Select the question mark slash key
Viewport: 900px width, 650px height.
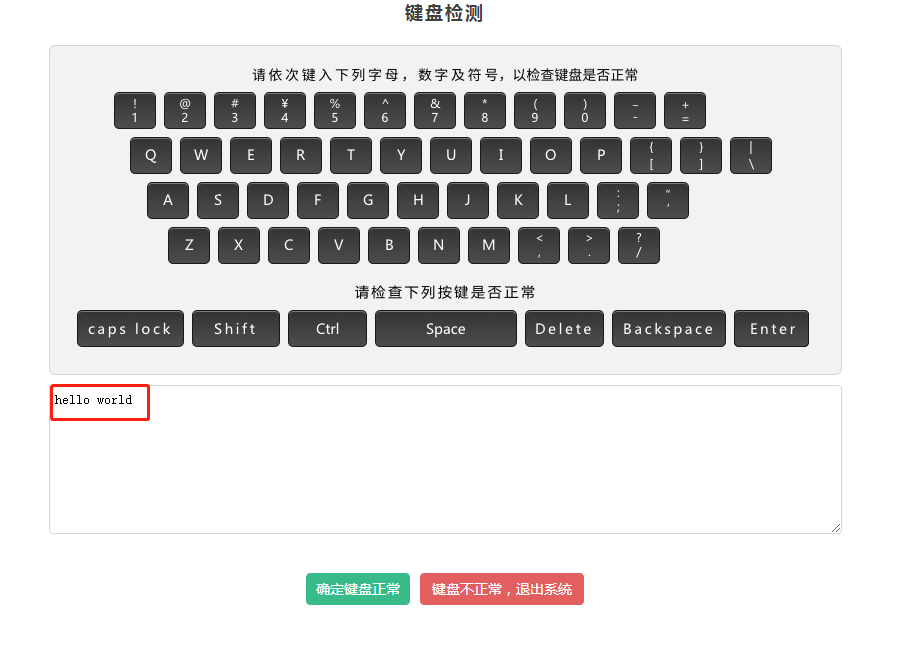(639, 245)
